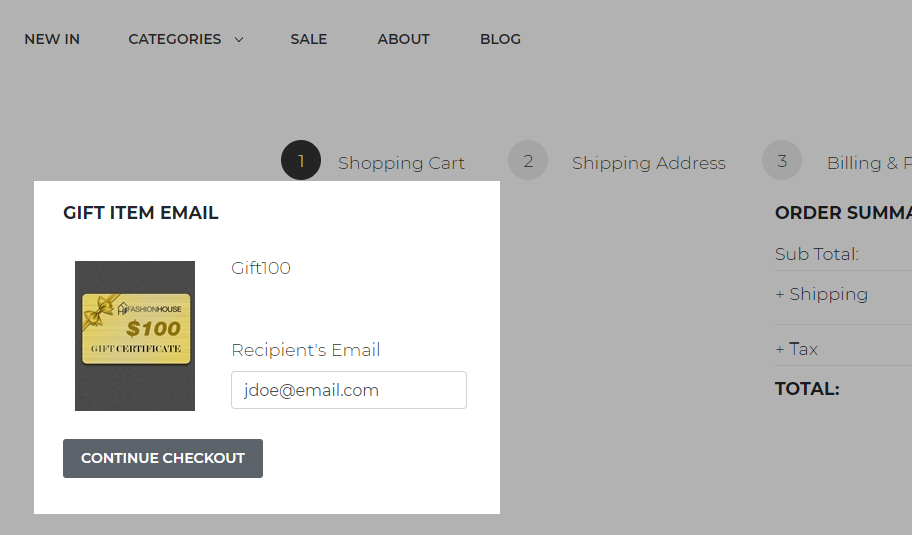This screenshot has width=912, height=535.
Task: Select the Shipping Address step label
Action: 649,163
